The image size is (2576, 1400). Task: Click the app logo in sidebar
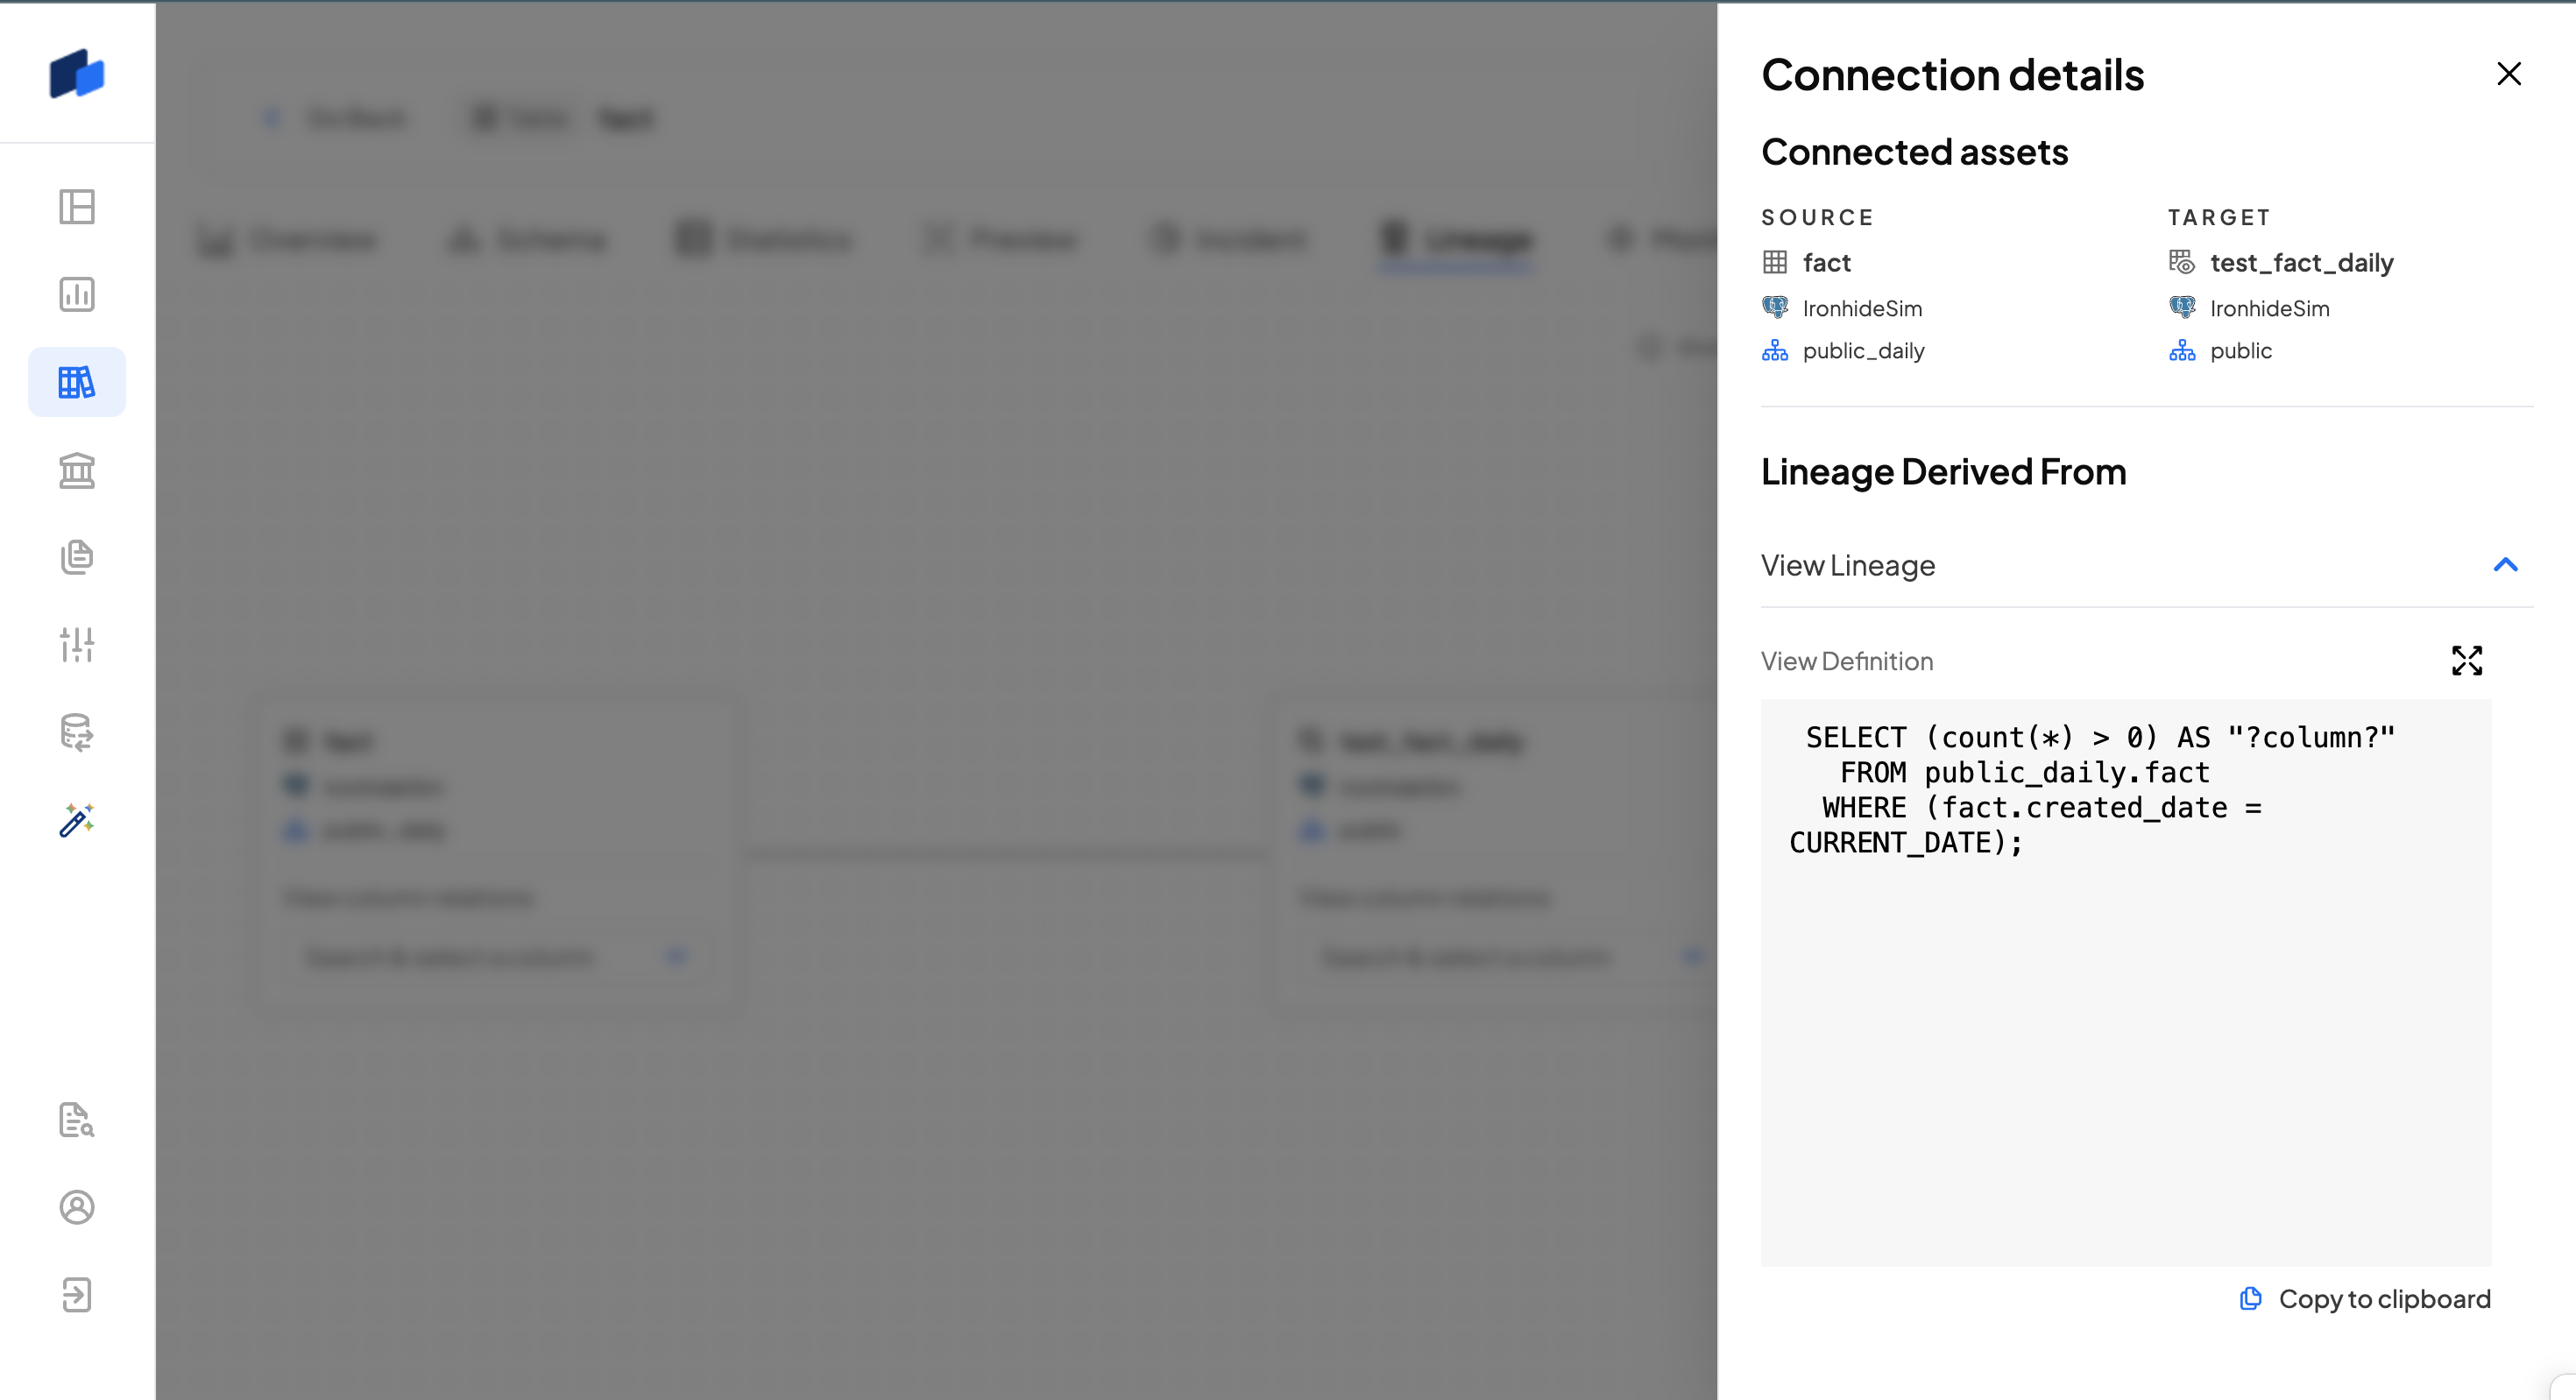pos(77,74)
